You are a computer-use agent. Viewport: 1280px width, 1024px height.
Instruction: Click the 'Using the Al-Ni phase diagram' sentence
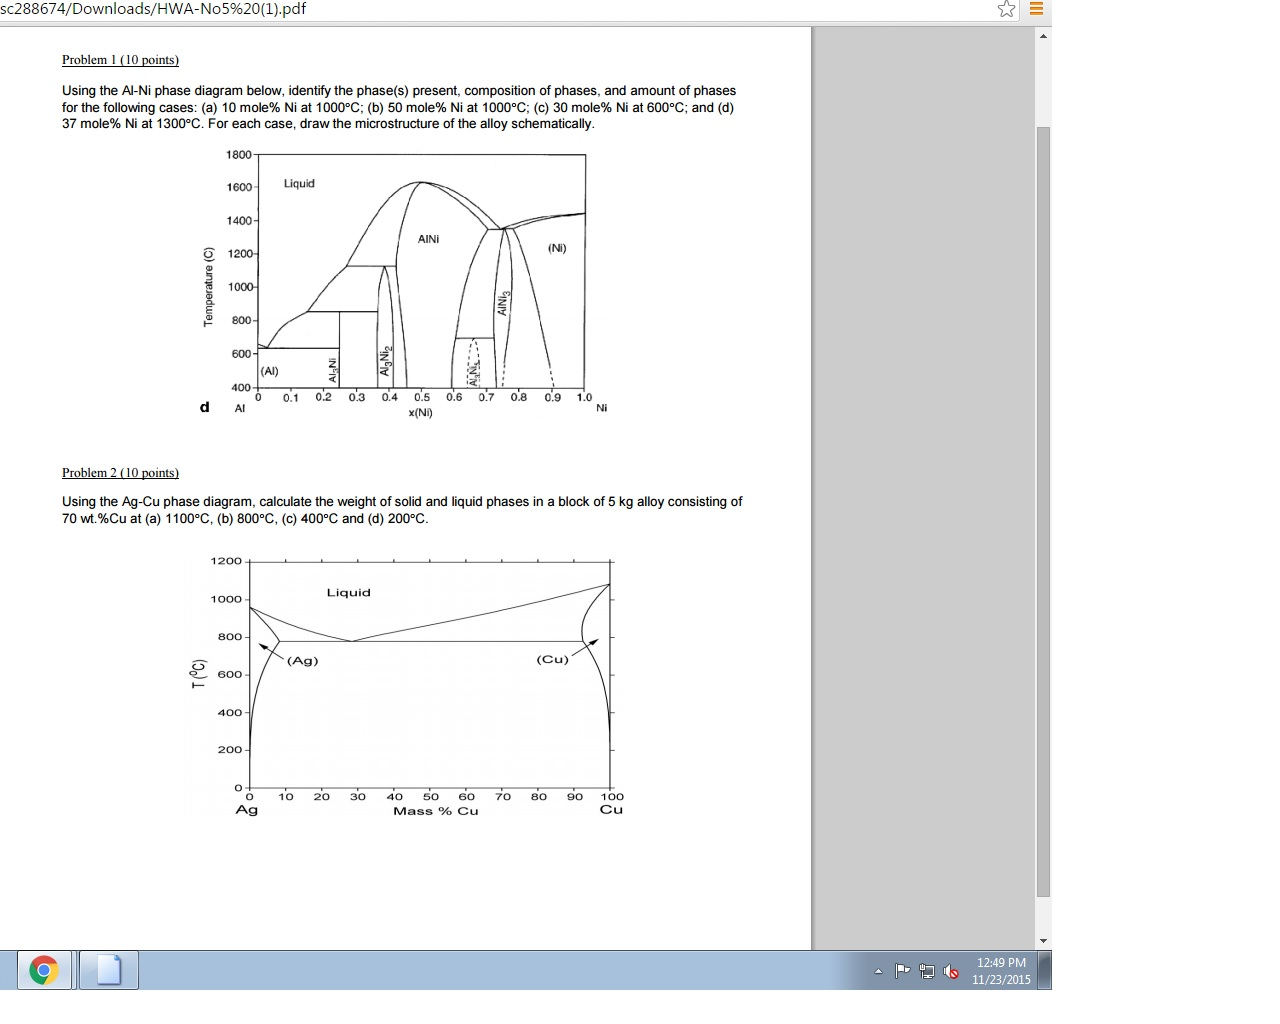pos(399,107)
